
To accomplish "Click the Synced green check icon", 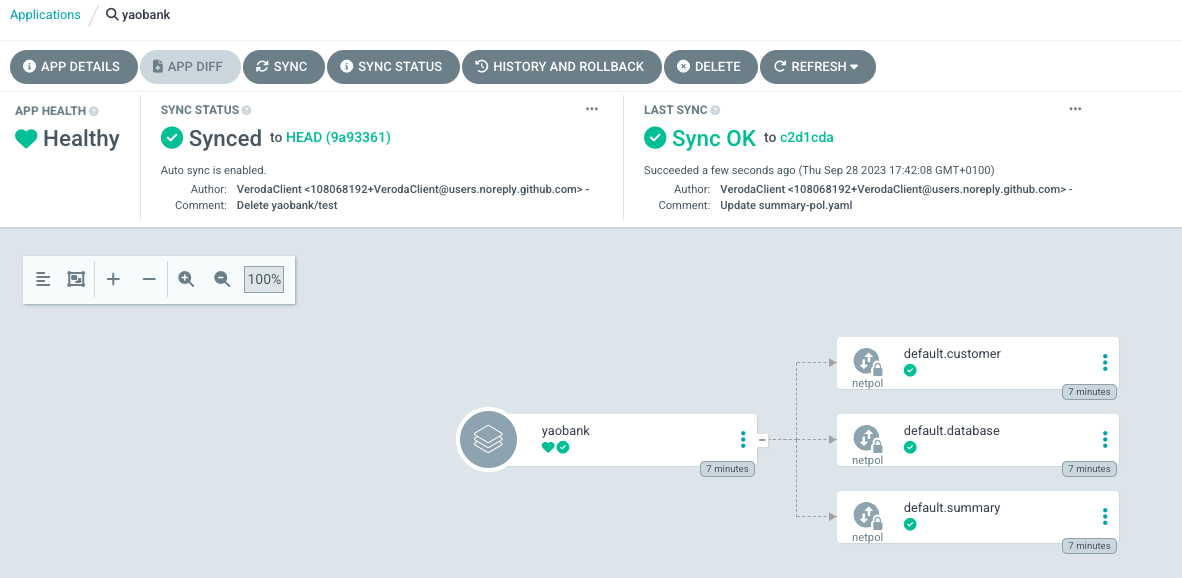I will 172,138.
